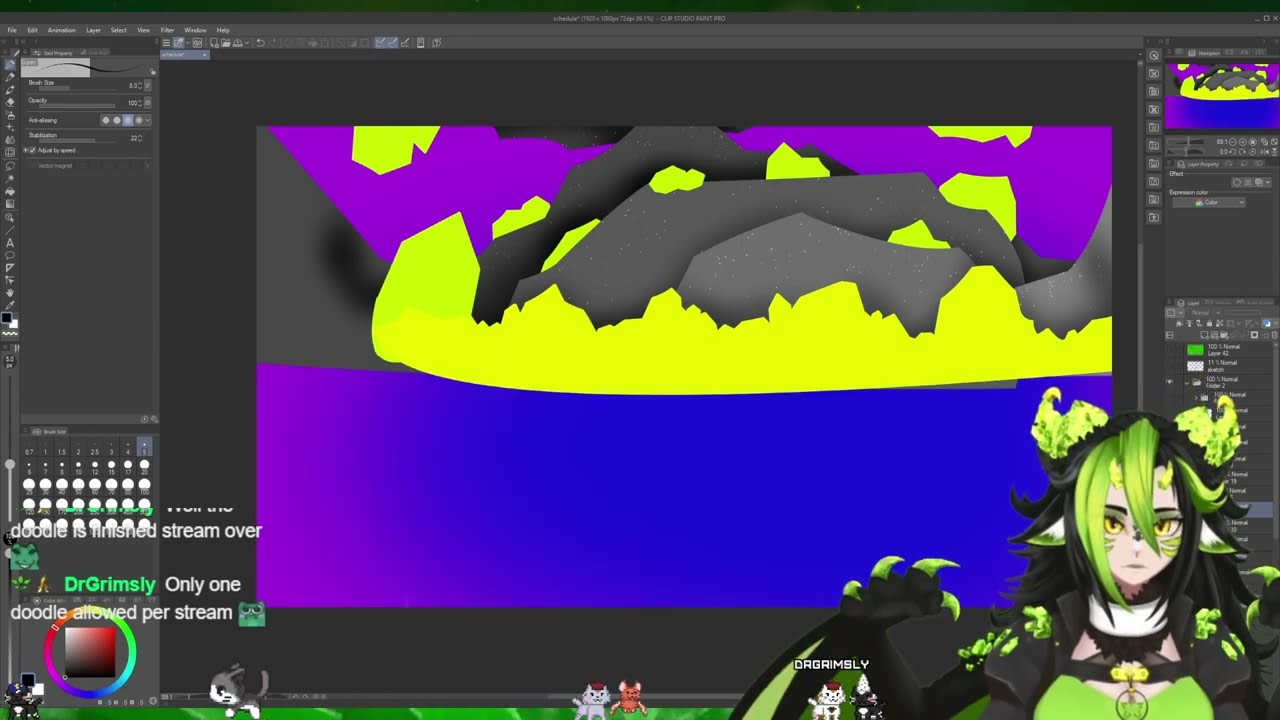
Task: Open the Layer menu
Action: 93,30
